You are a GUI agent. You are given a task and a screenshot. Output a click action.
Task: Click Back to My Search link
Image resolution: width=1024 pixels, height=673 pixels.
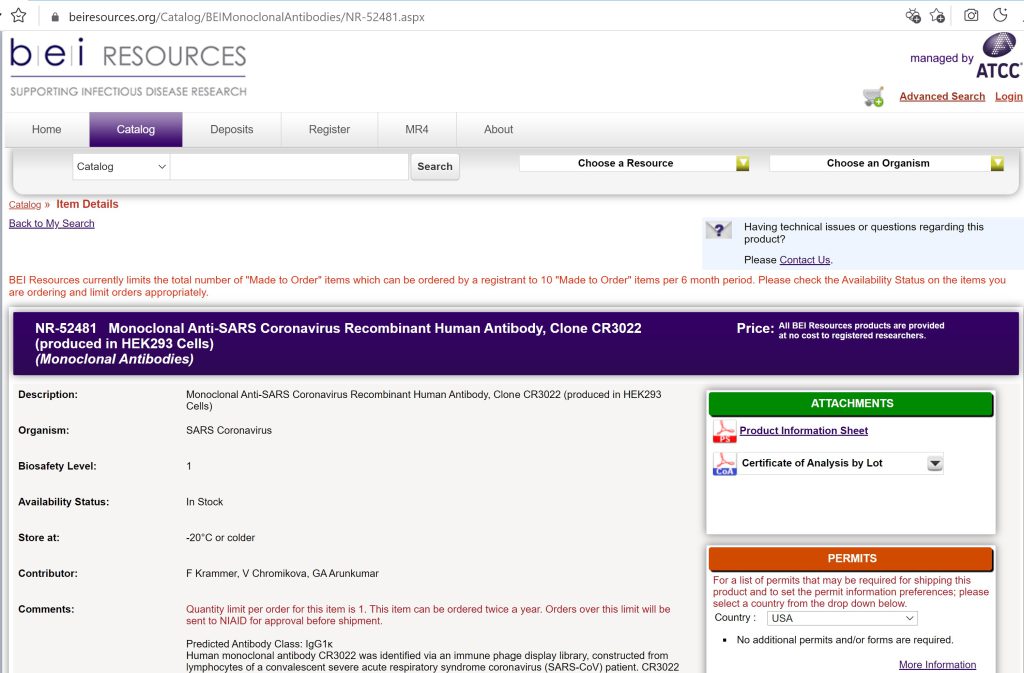(52, 223)
